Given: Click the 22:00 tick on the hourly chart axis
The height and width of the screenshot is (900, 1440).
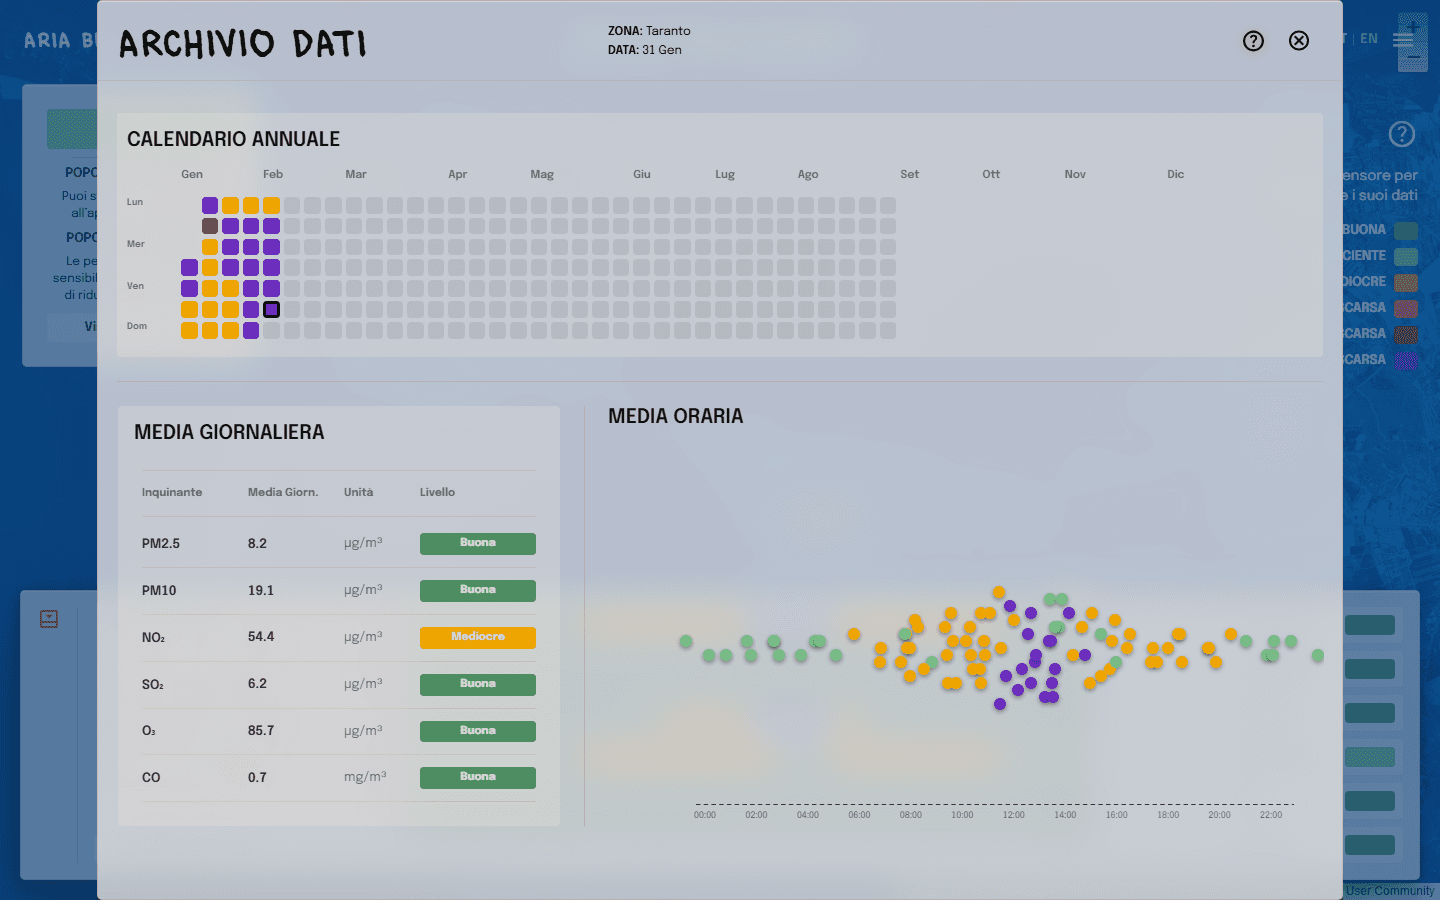Looking at the screenshot, I should 1271,815.
